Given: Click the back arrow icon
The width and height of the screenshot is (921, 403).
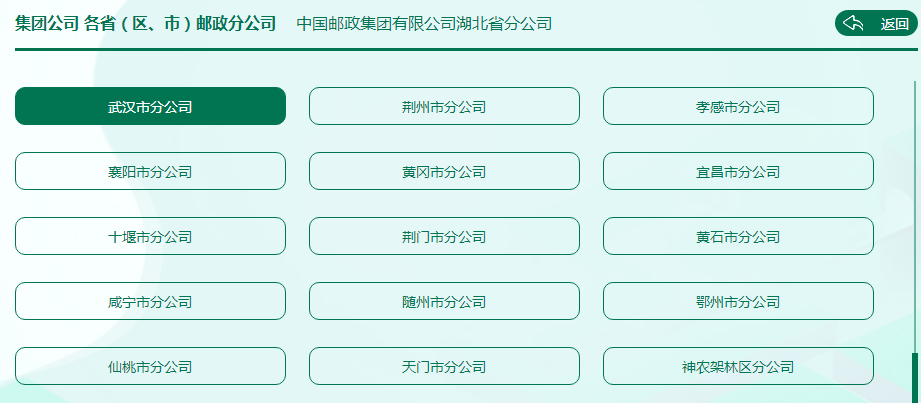Looking at the screenshot, I should (x=853, y=24).
